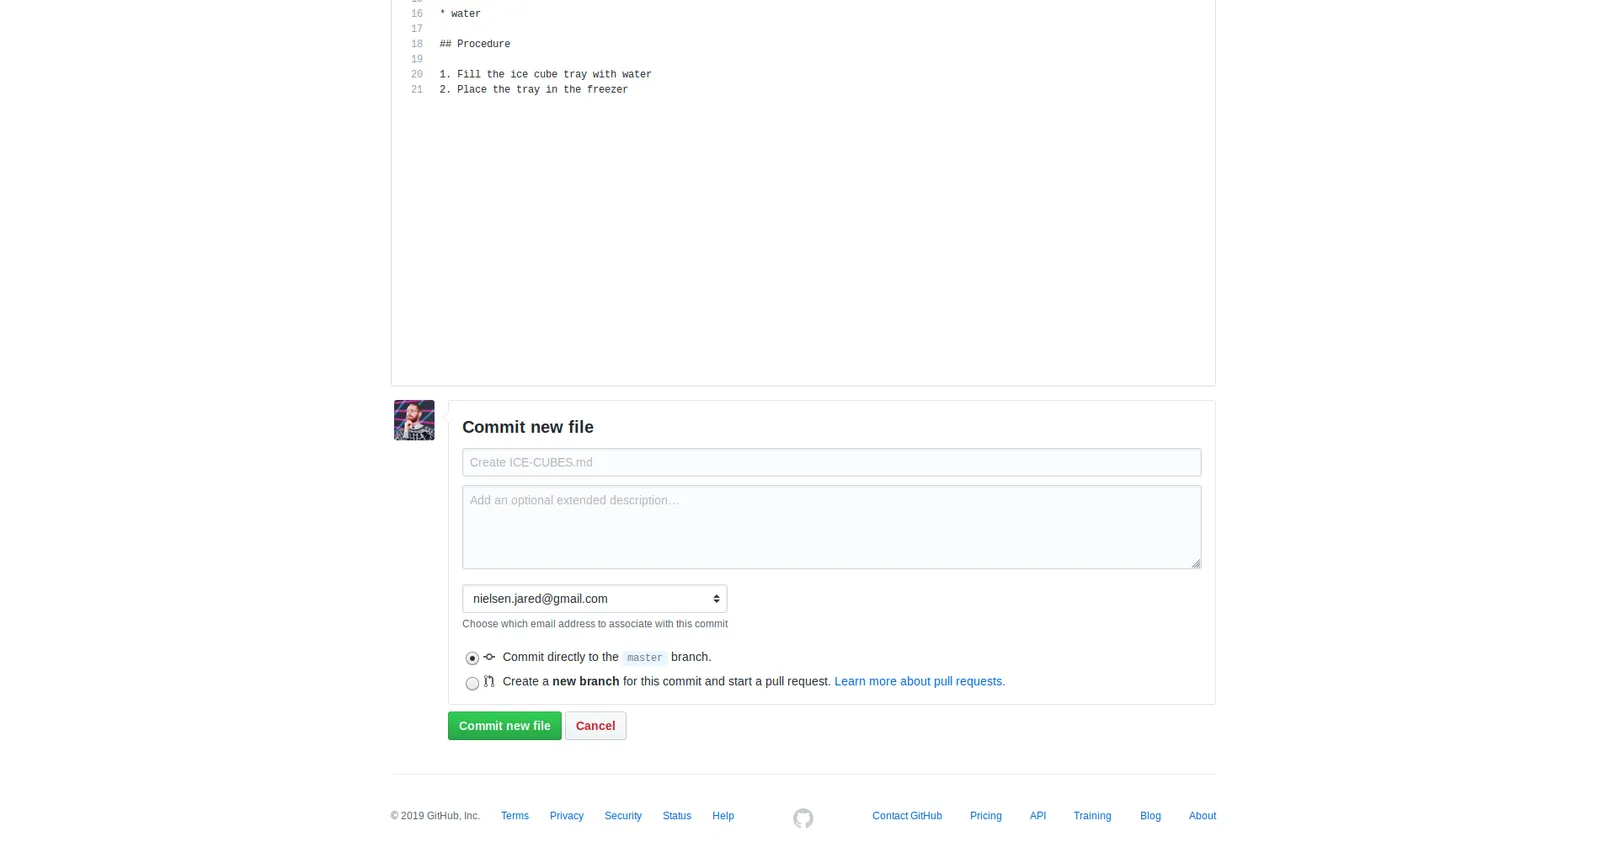Select Commit directly to master radio button
Screen dimensions: 1600x842
click(472, 658)
